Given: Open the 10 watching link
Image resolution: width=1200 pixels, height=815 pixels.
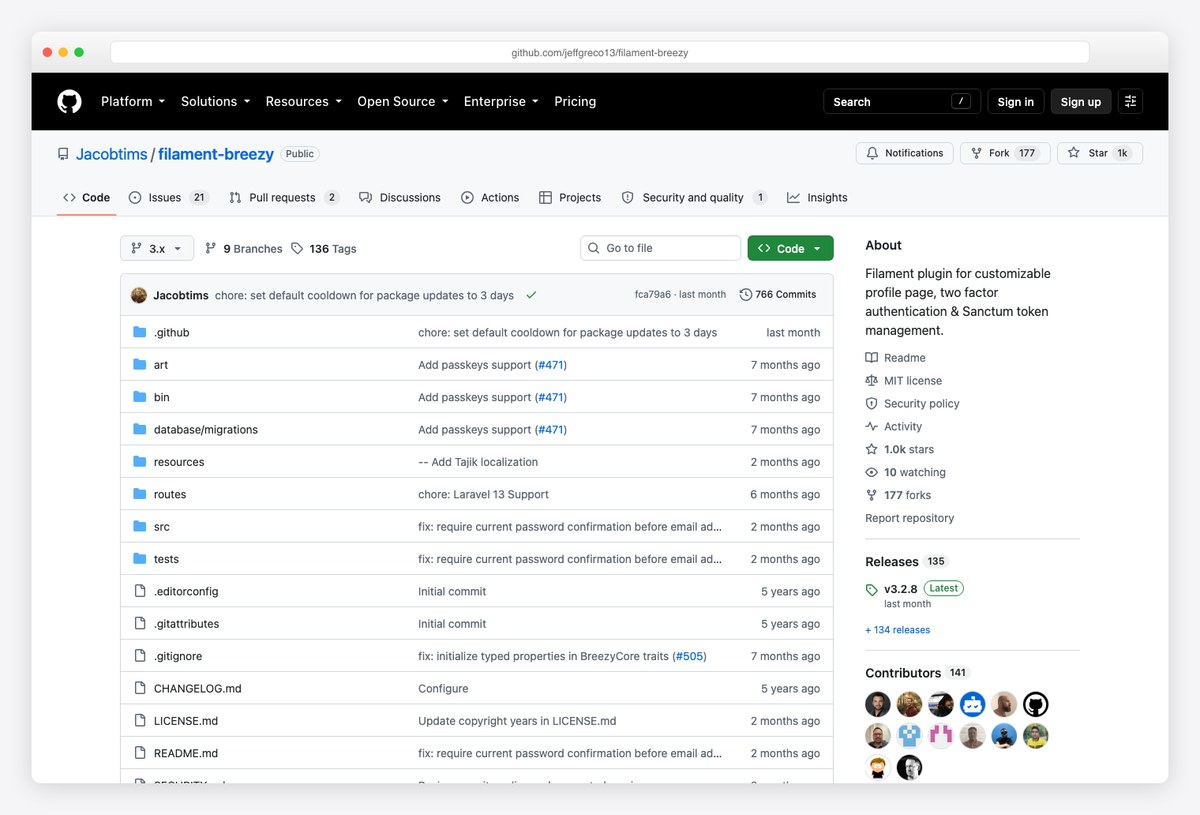Looking at the screenshot, I should pyautogui.click(x=905, y=473).
